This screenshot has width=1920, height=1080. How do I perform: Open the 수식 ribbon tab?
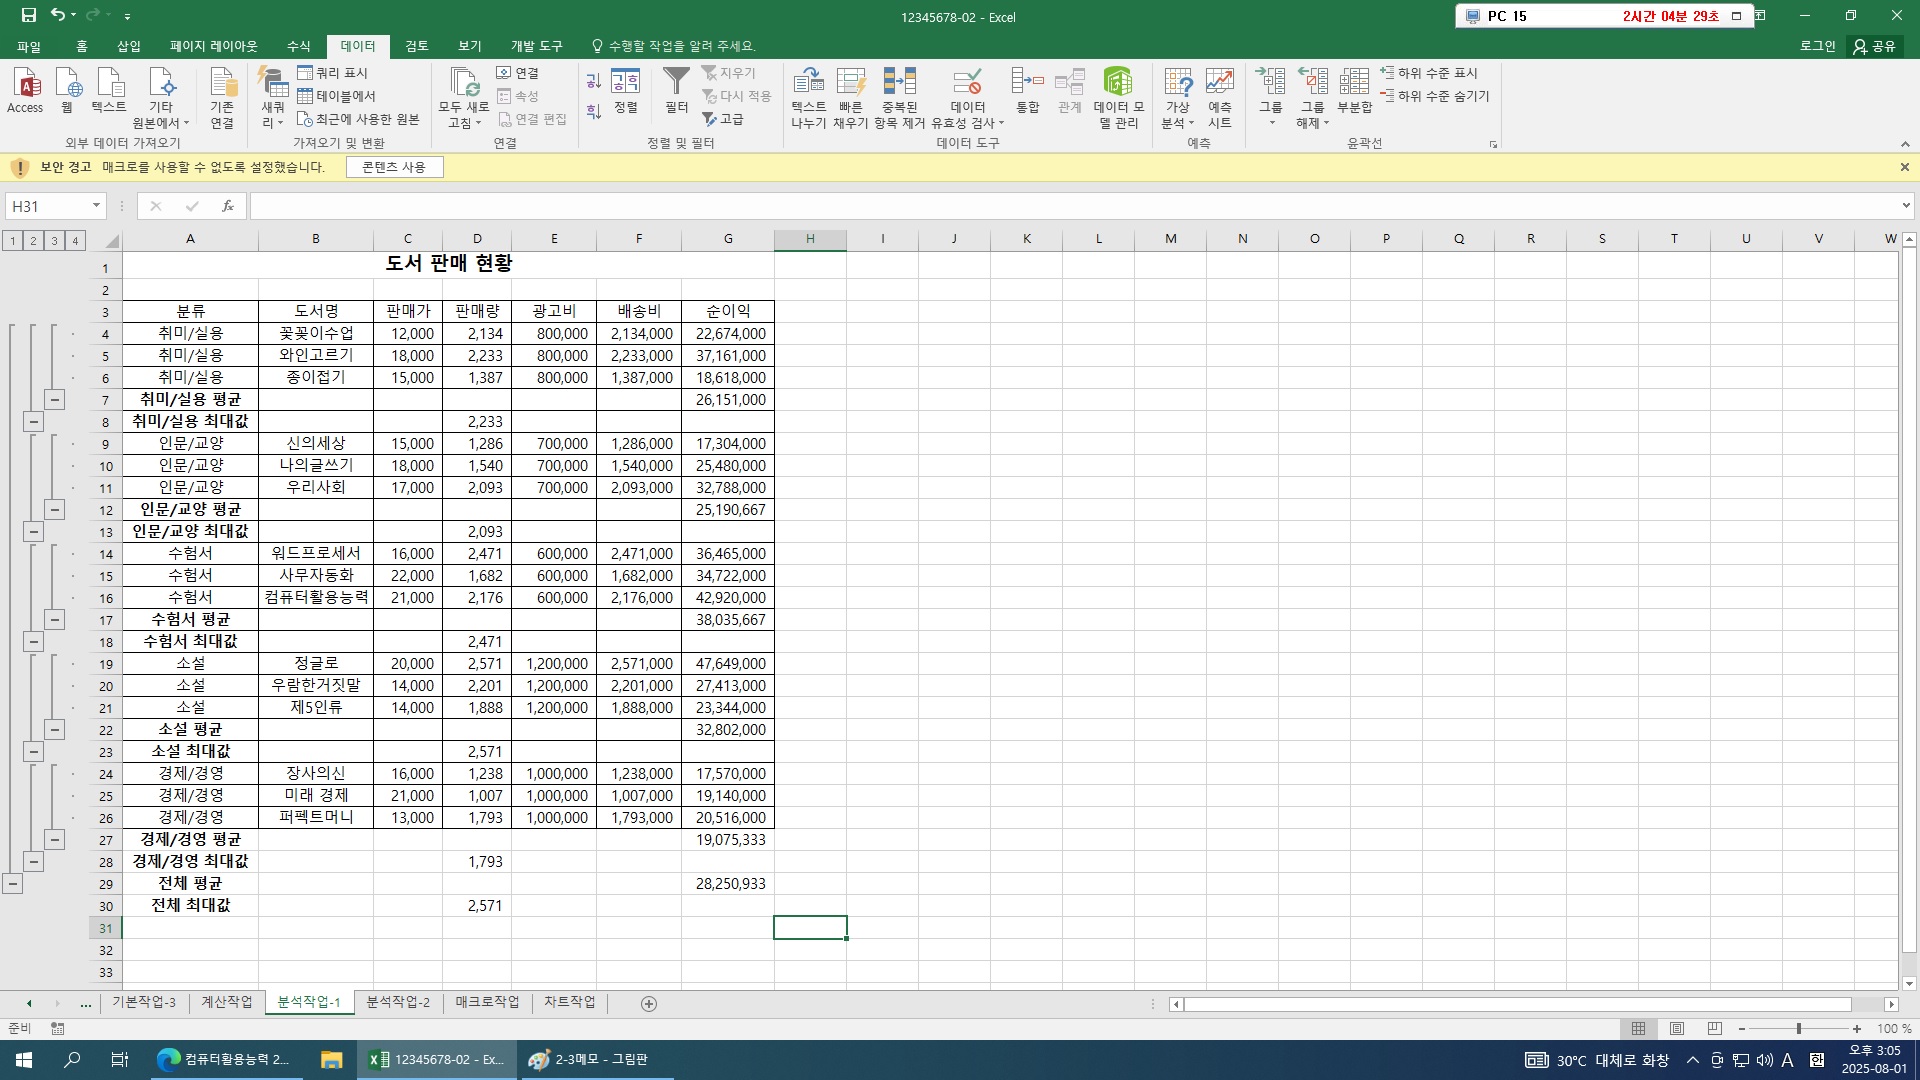tap(298, 46)
